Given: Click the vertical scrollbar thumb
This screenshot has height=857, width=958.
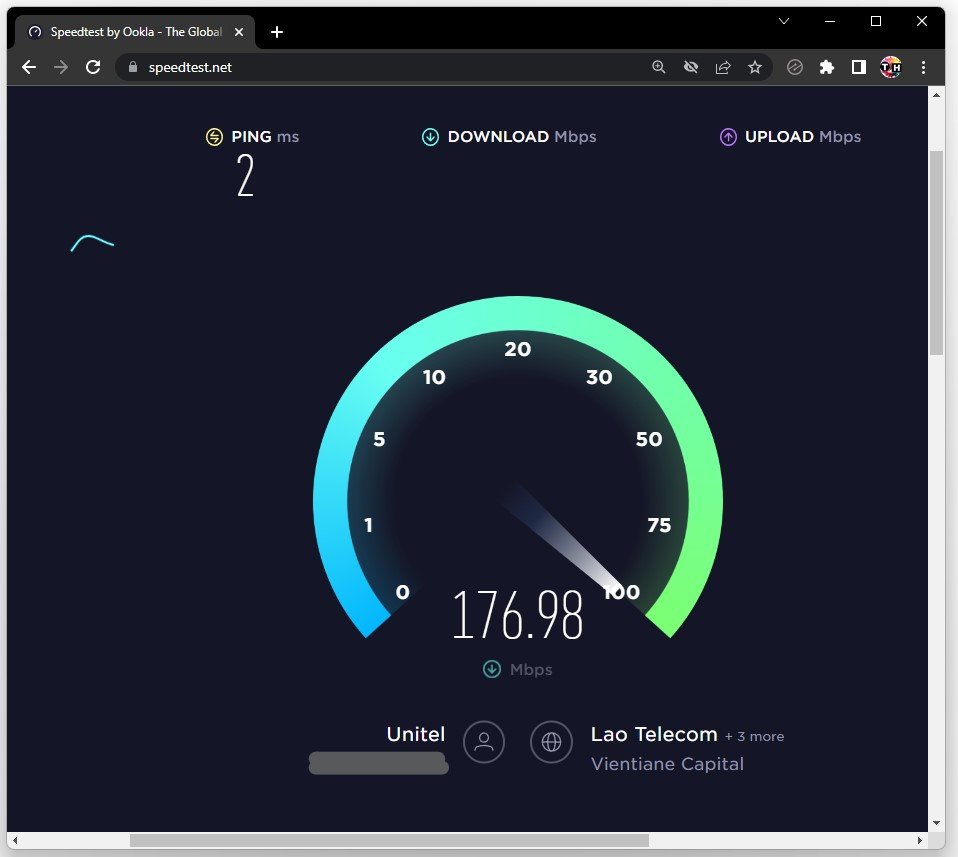Looking at the screenshot, I should [936, 253].
